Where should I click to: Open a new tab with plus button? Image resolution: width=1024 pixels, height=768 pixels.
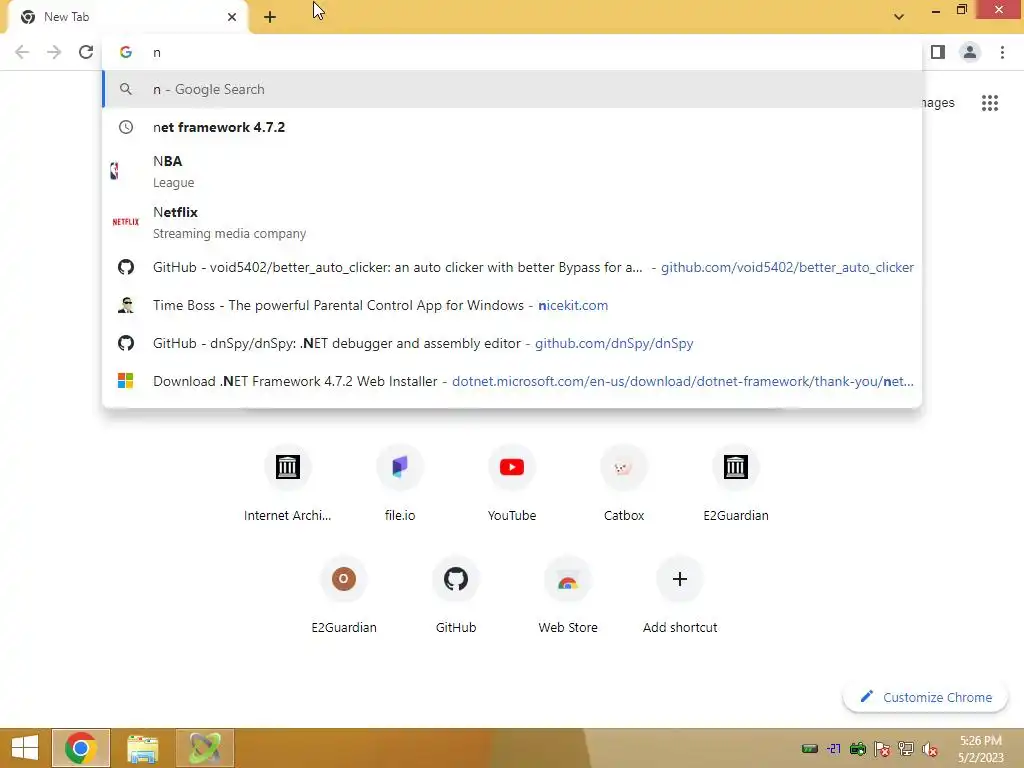tap(270, 17)
